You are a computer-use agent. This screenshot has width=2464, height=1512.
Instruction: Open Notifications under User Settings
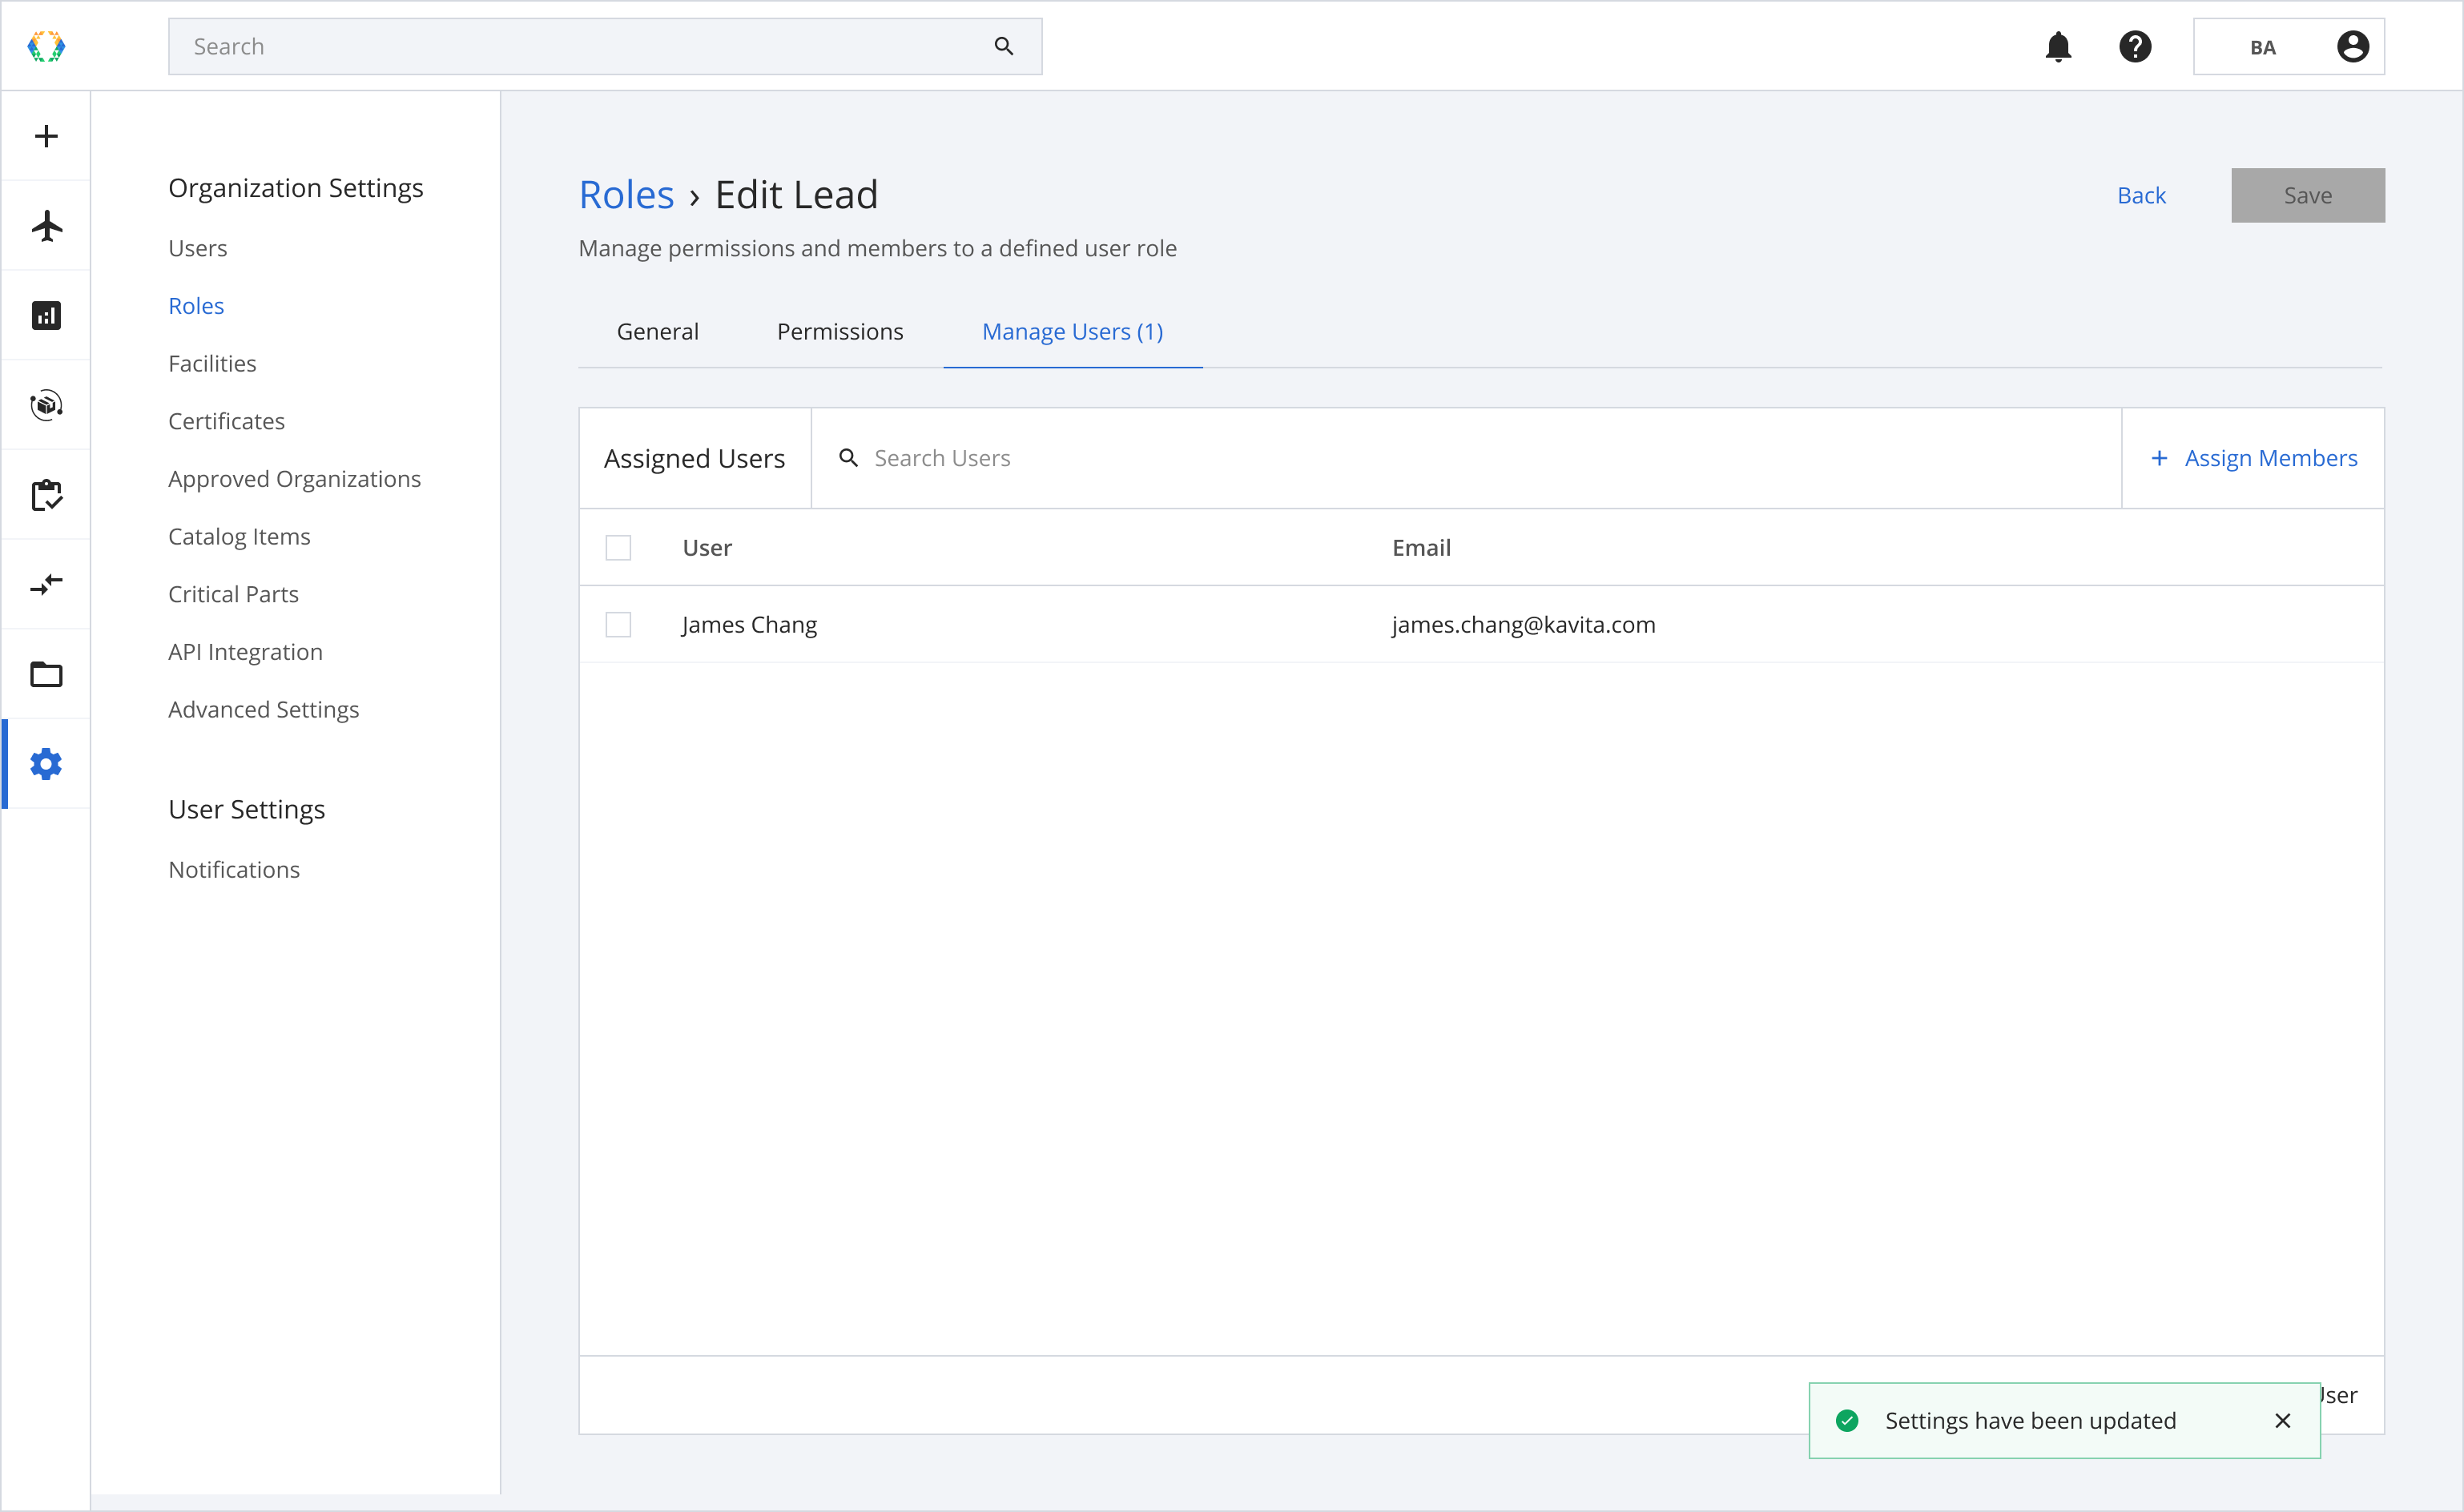[234, 870]
